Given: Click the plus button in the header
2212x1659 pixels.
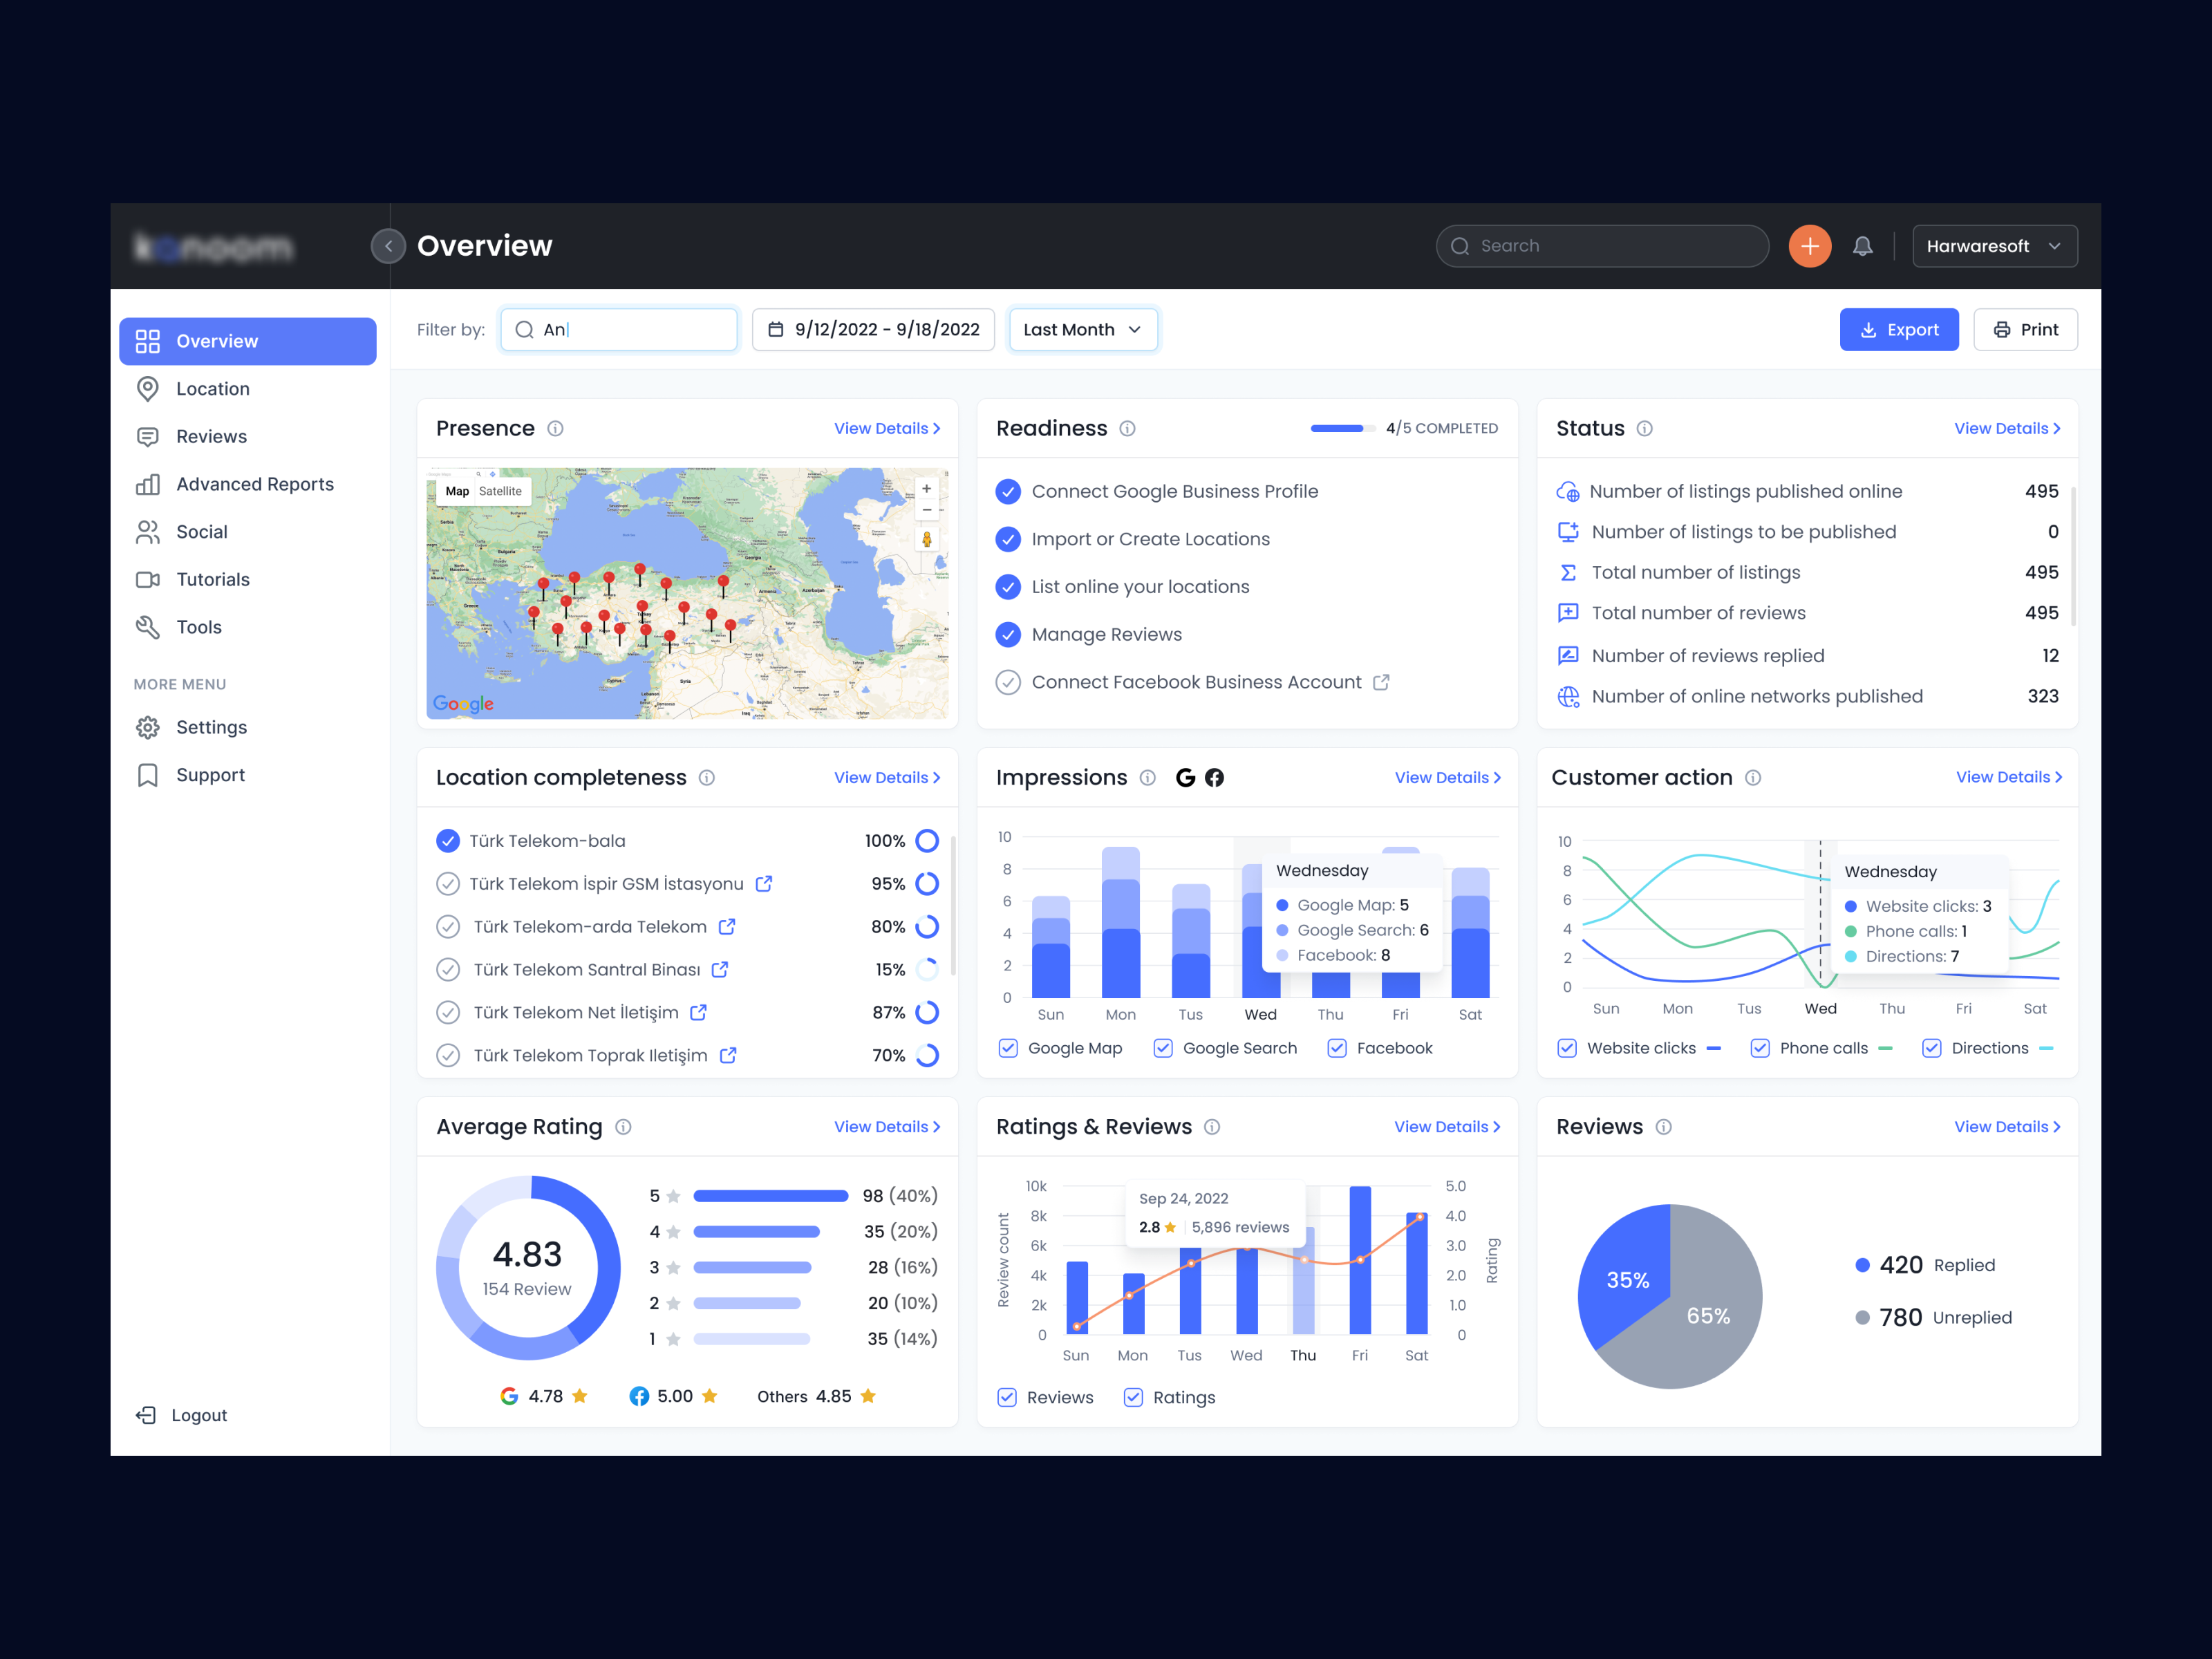Looking at the screenshot, I should pos(1809,245).
